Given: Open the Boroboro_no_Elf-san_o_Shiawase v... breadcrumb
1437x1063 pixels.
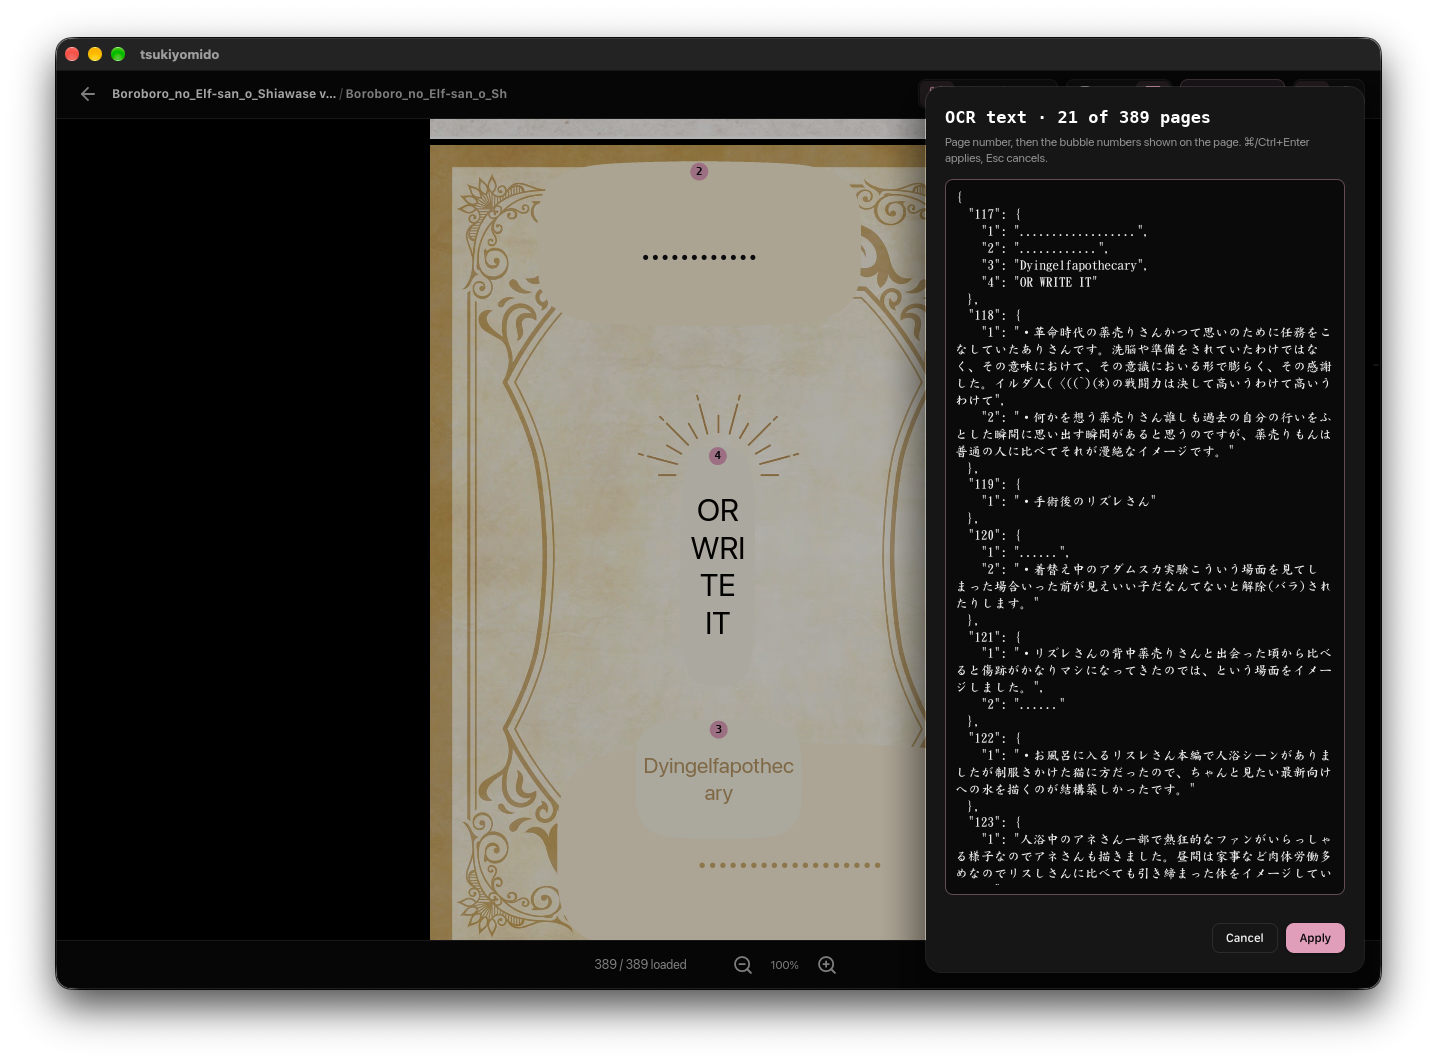Looking at the screenshot, I should 224,94.
